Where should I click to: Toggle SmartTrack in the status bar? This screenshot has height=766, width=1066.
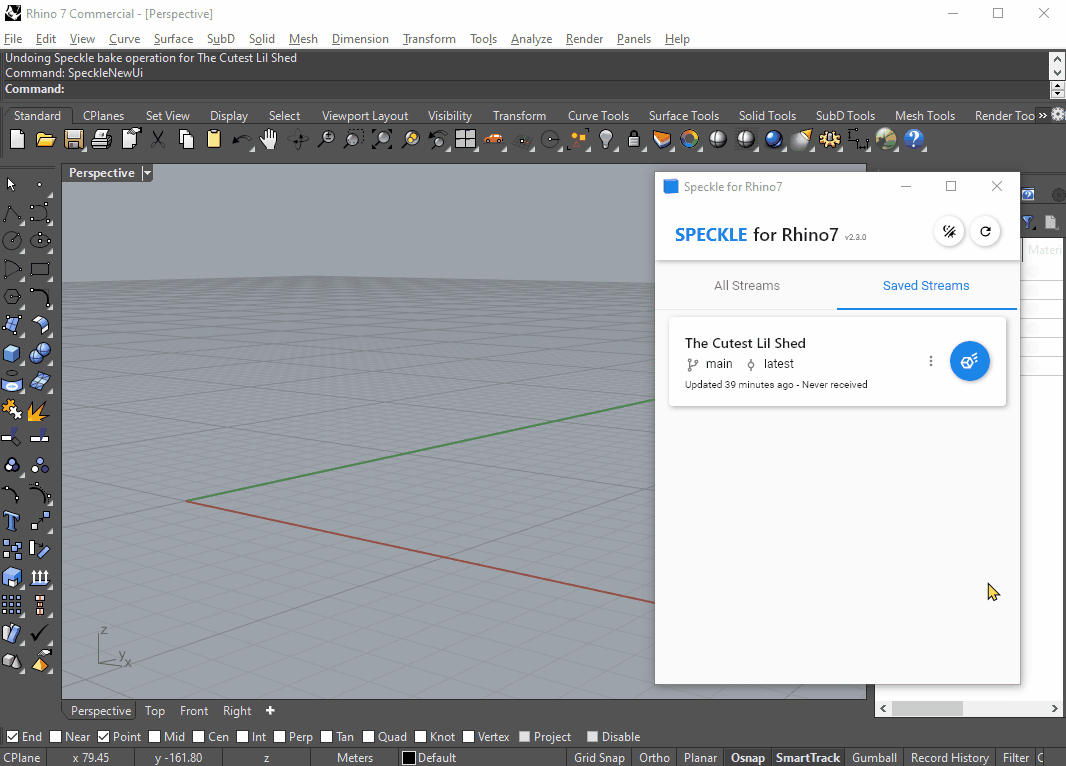pyautogui.click(x=808, y=758)
